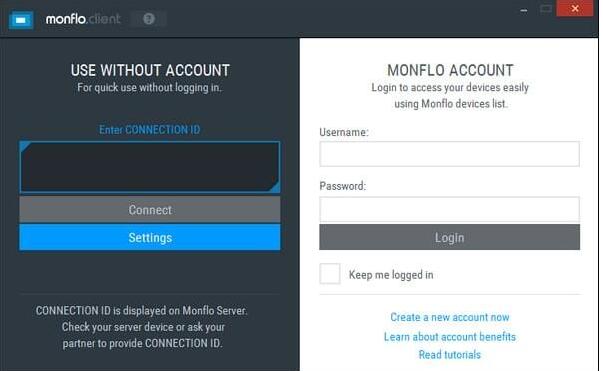Open Create a new account now link

(x=450, y=317)
